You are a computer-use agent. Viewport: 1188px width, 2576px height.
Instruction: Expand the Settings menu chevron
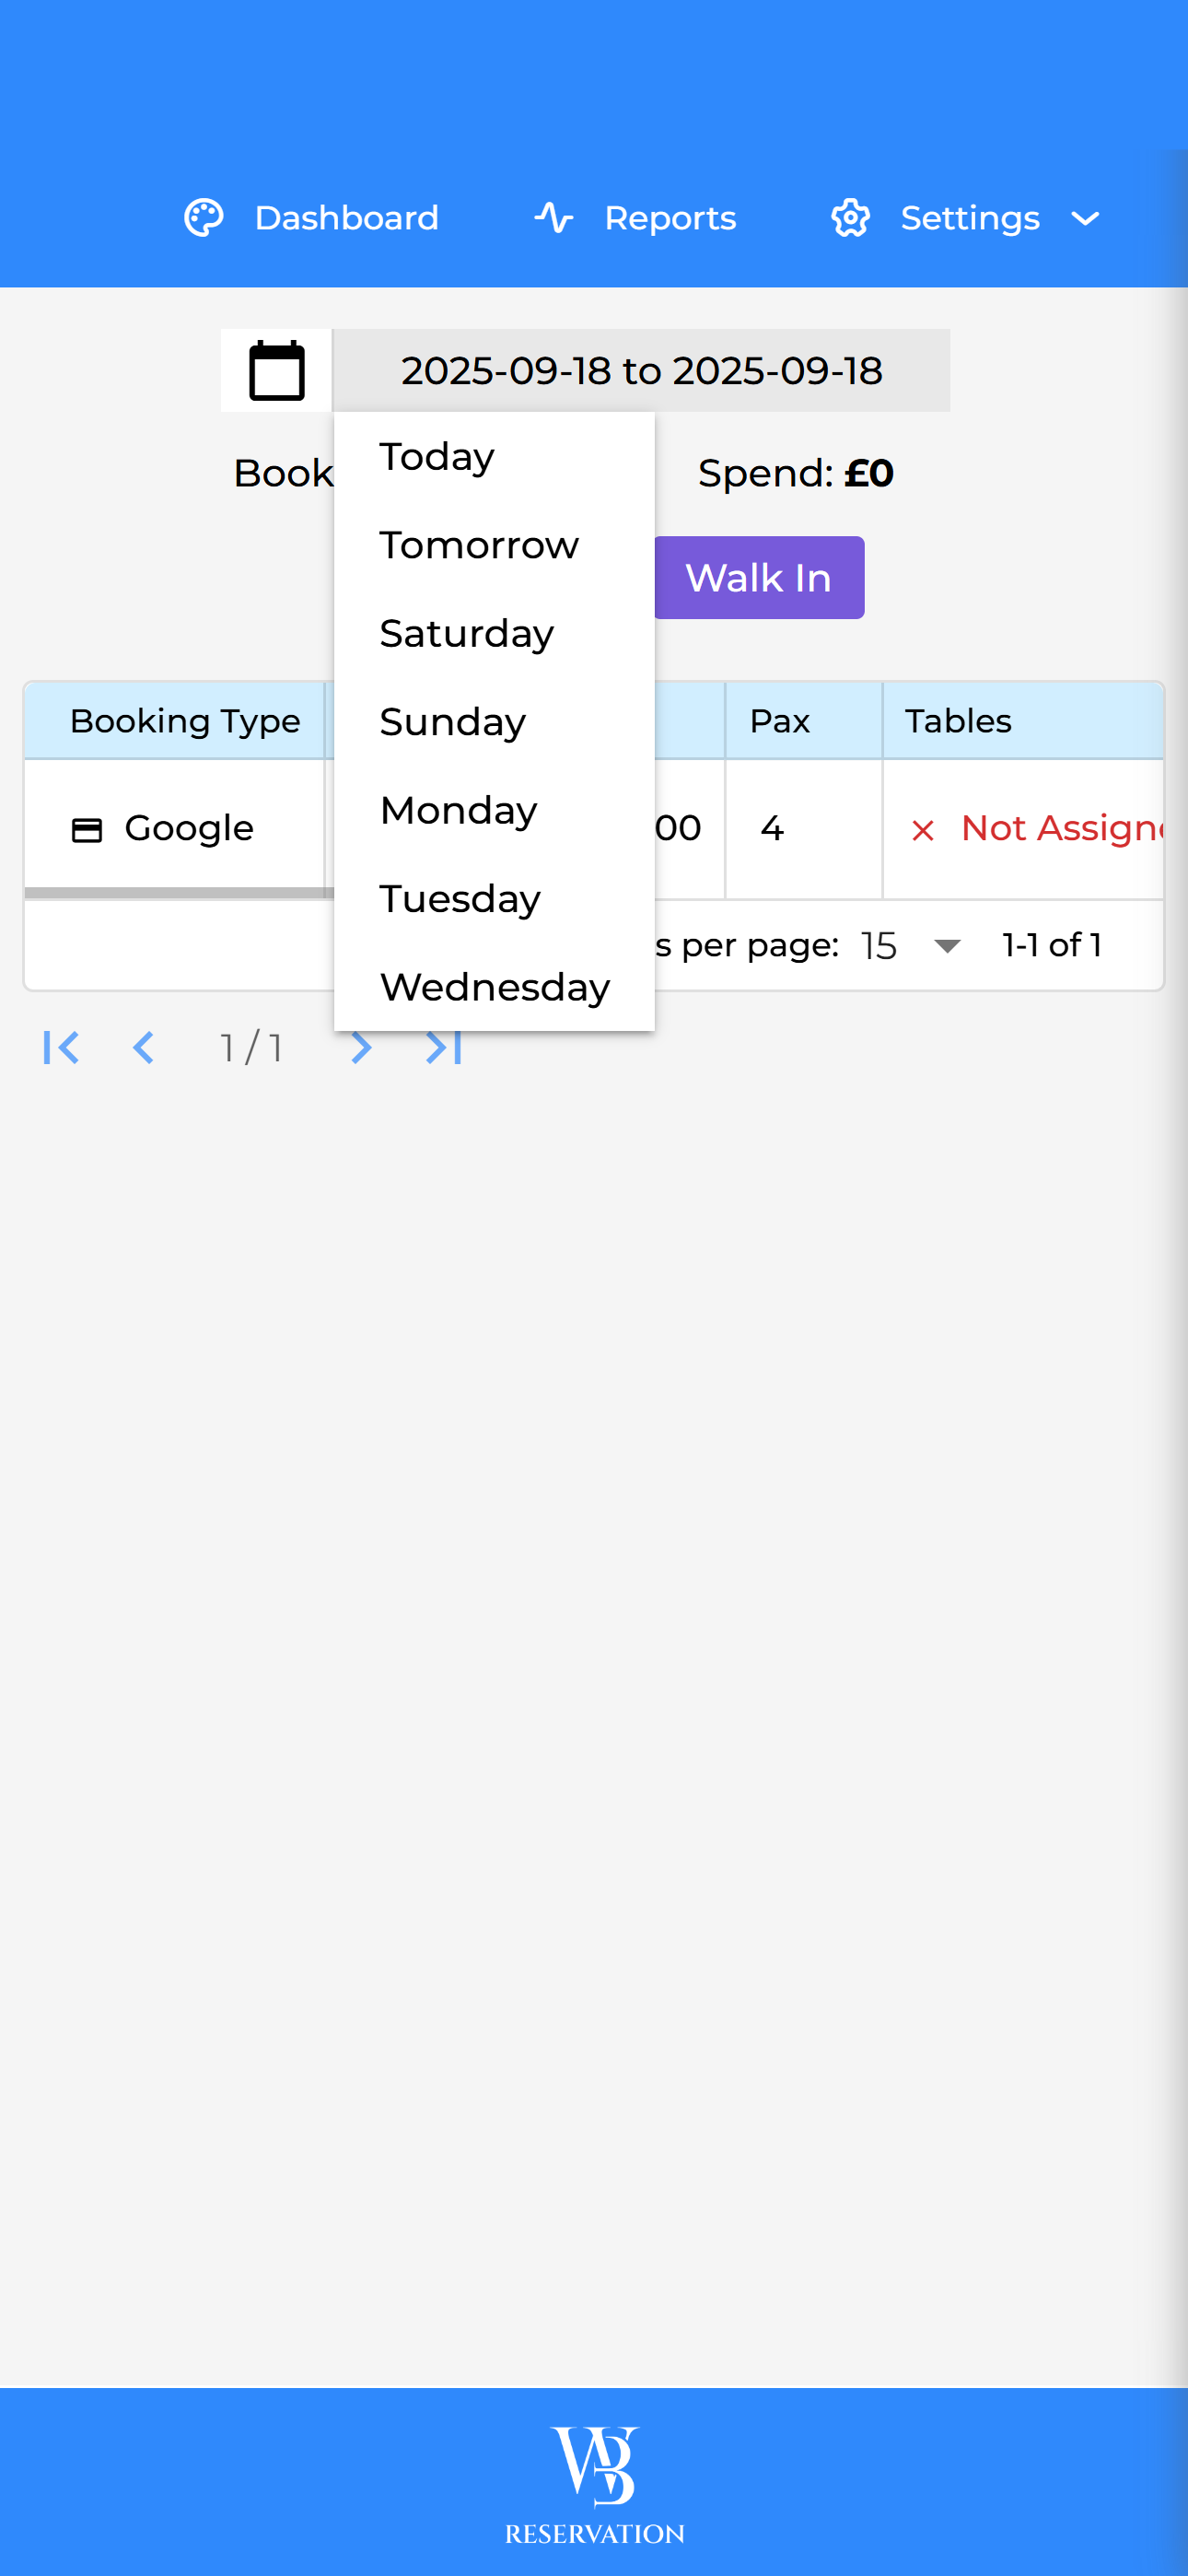[x=1085, y=218]
